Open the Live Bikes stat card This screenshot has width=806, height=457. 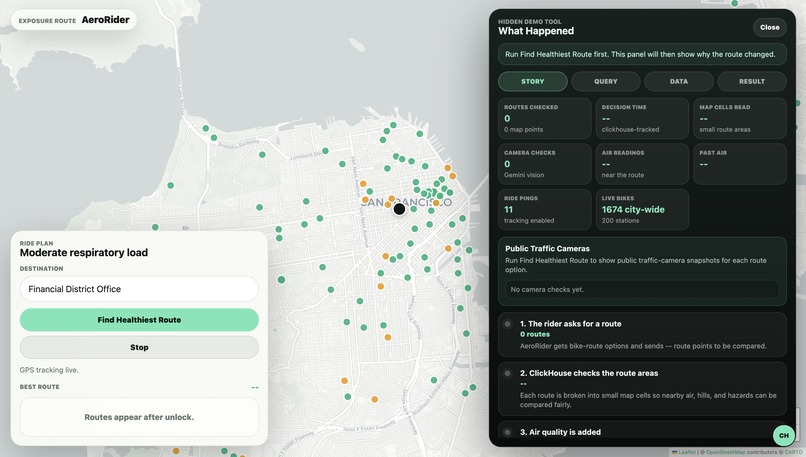click(x=643, y=209)
